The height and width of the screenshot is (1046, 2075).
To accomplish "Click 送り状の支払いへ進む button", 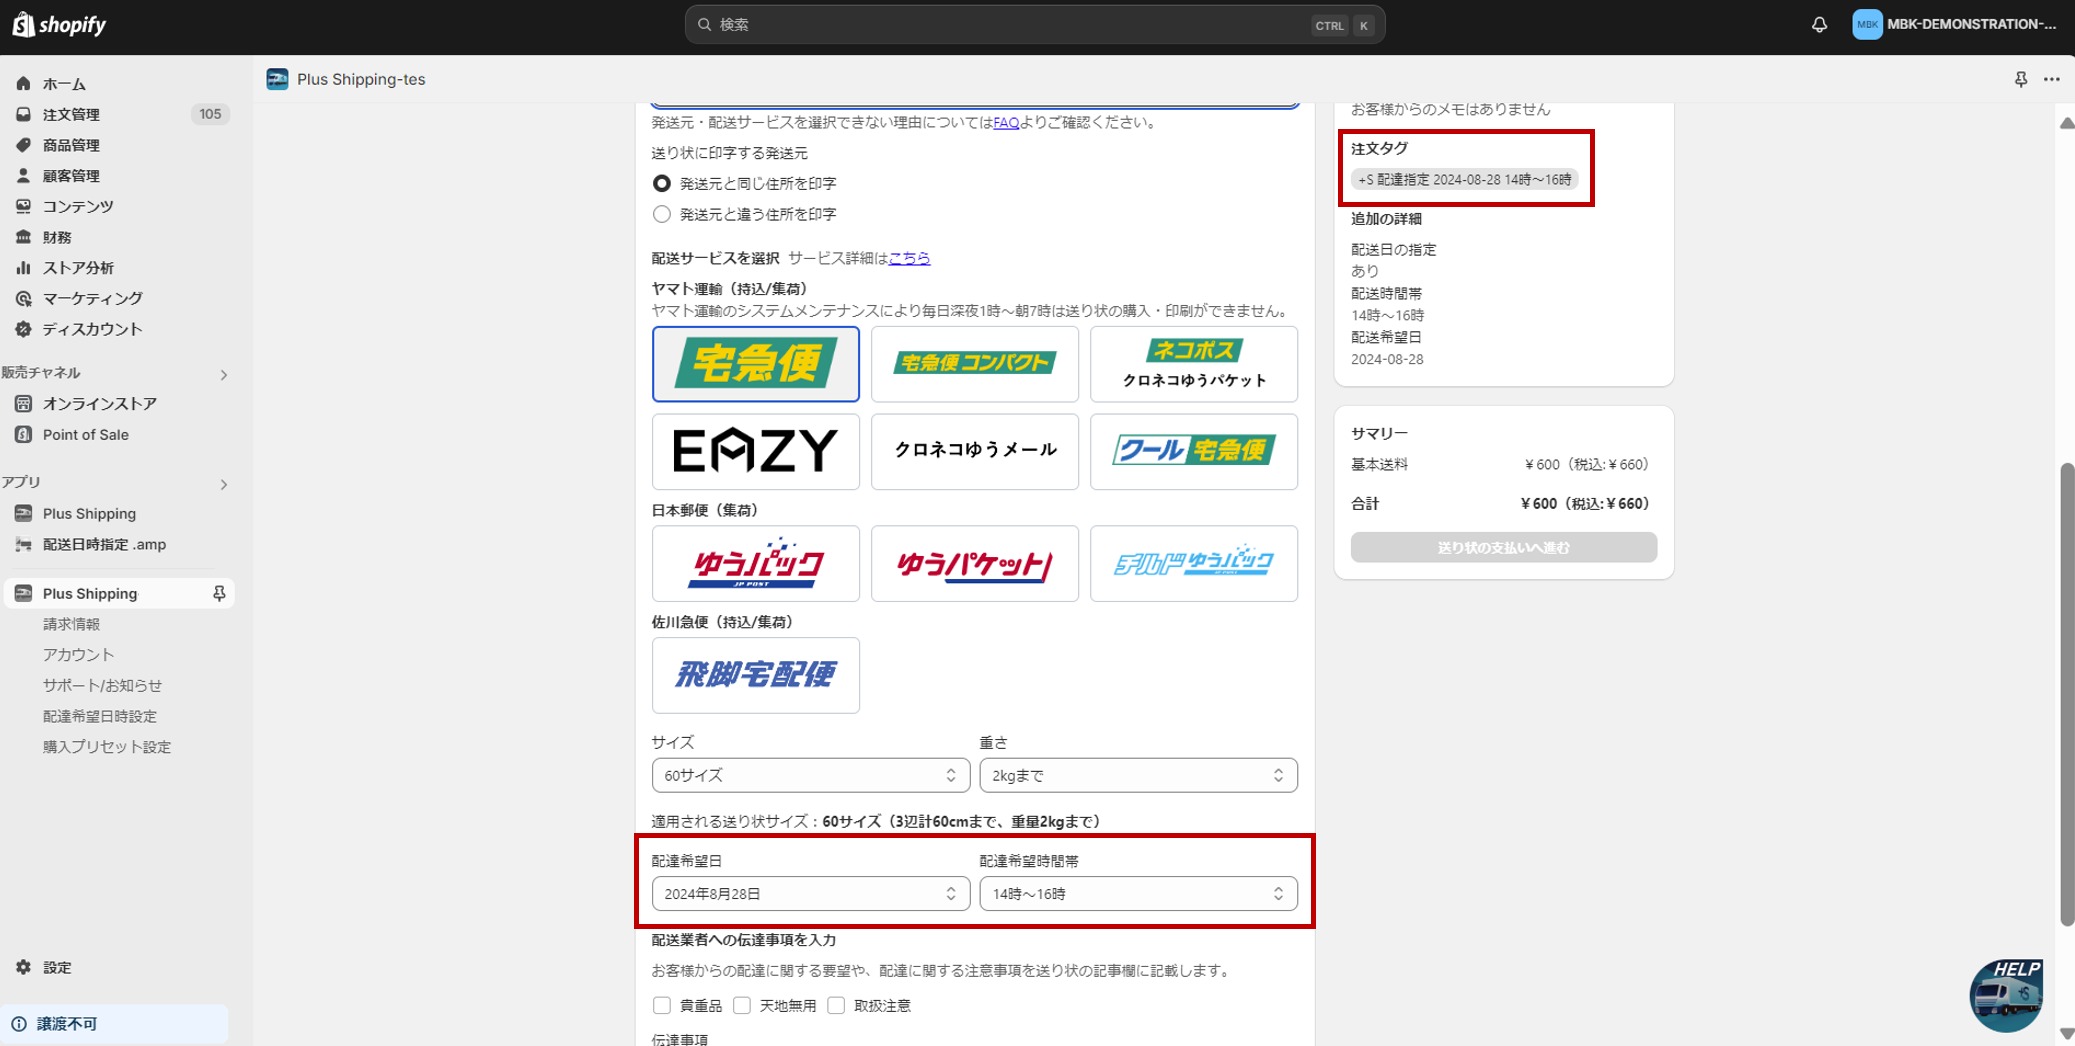I will [x=1504, y=548].
